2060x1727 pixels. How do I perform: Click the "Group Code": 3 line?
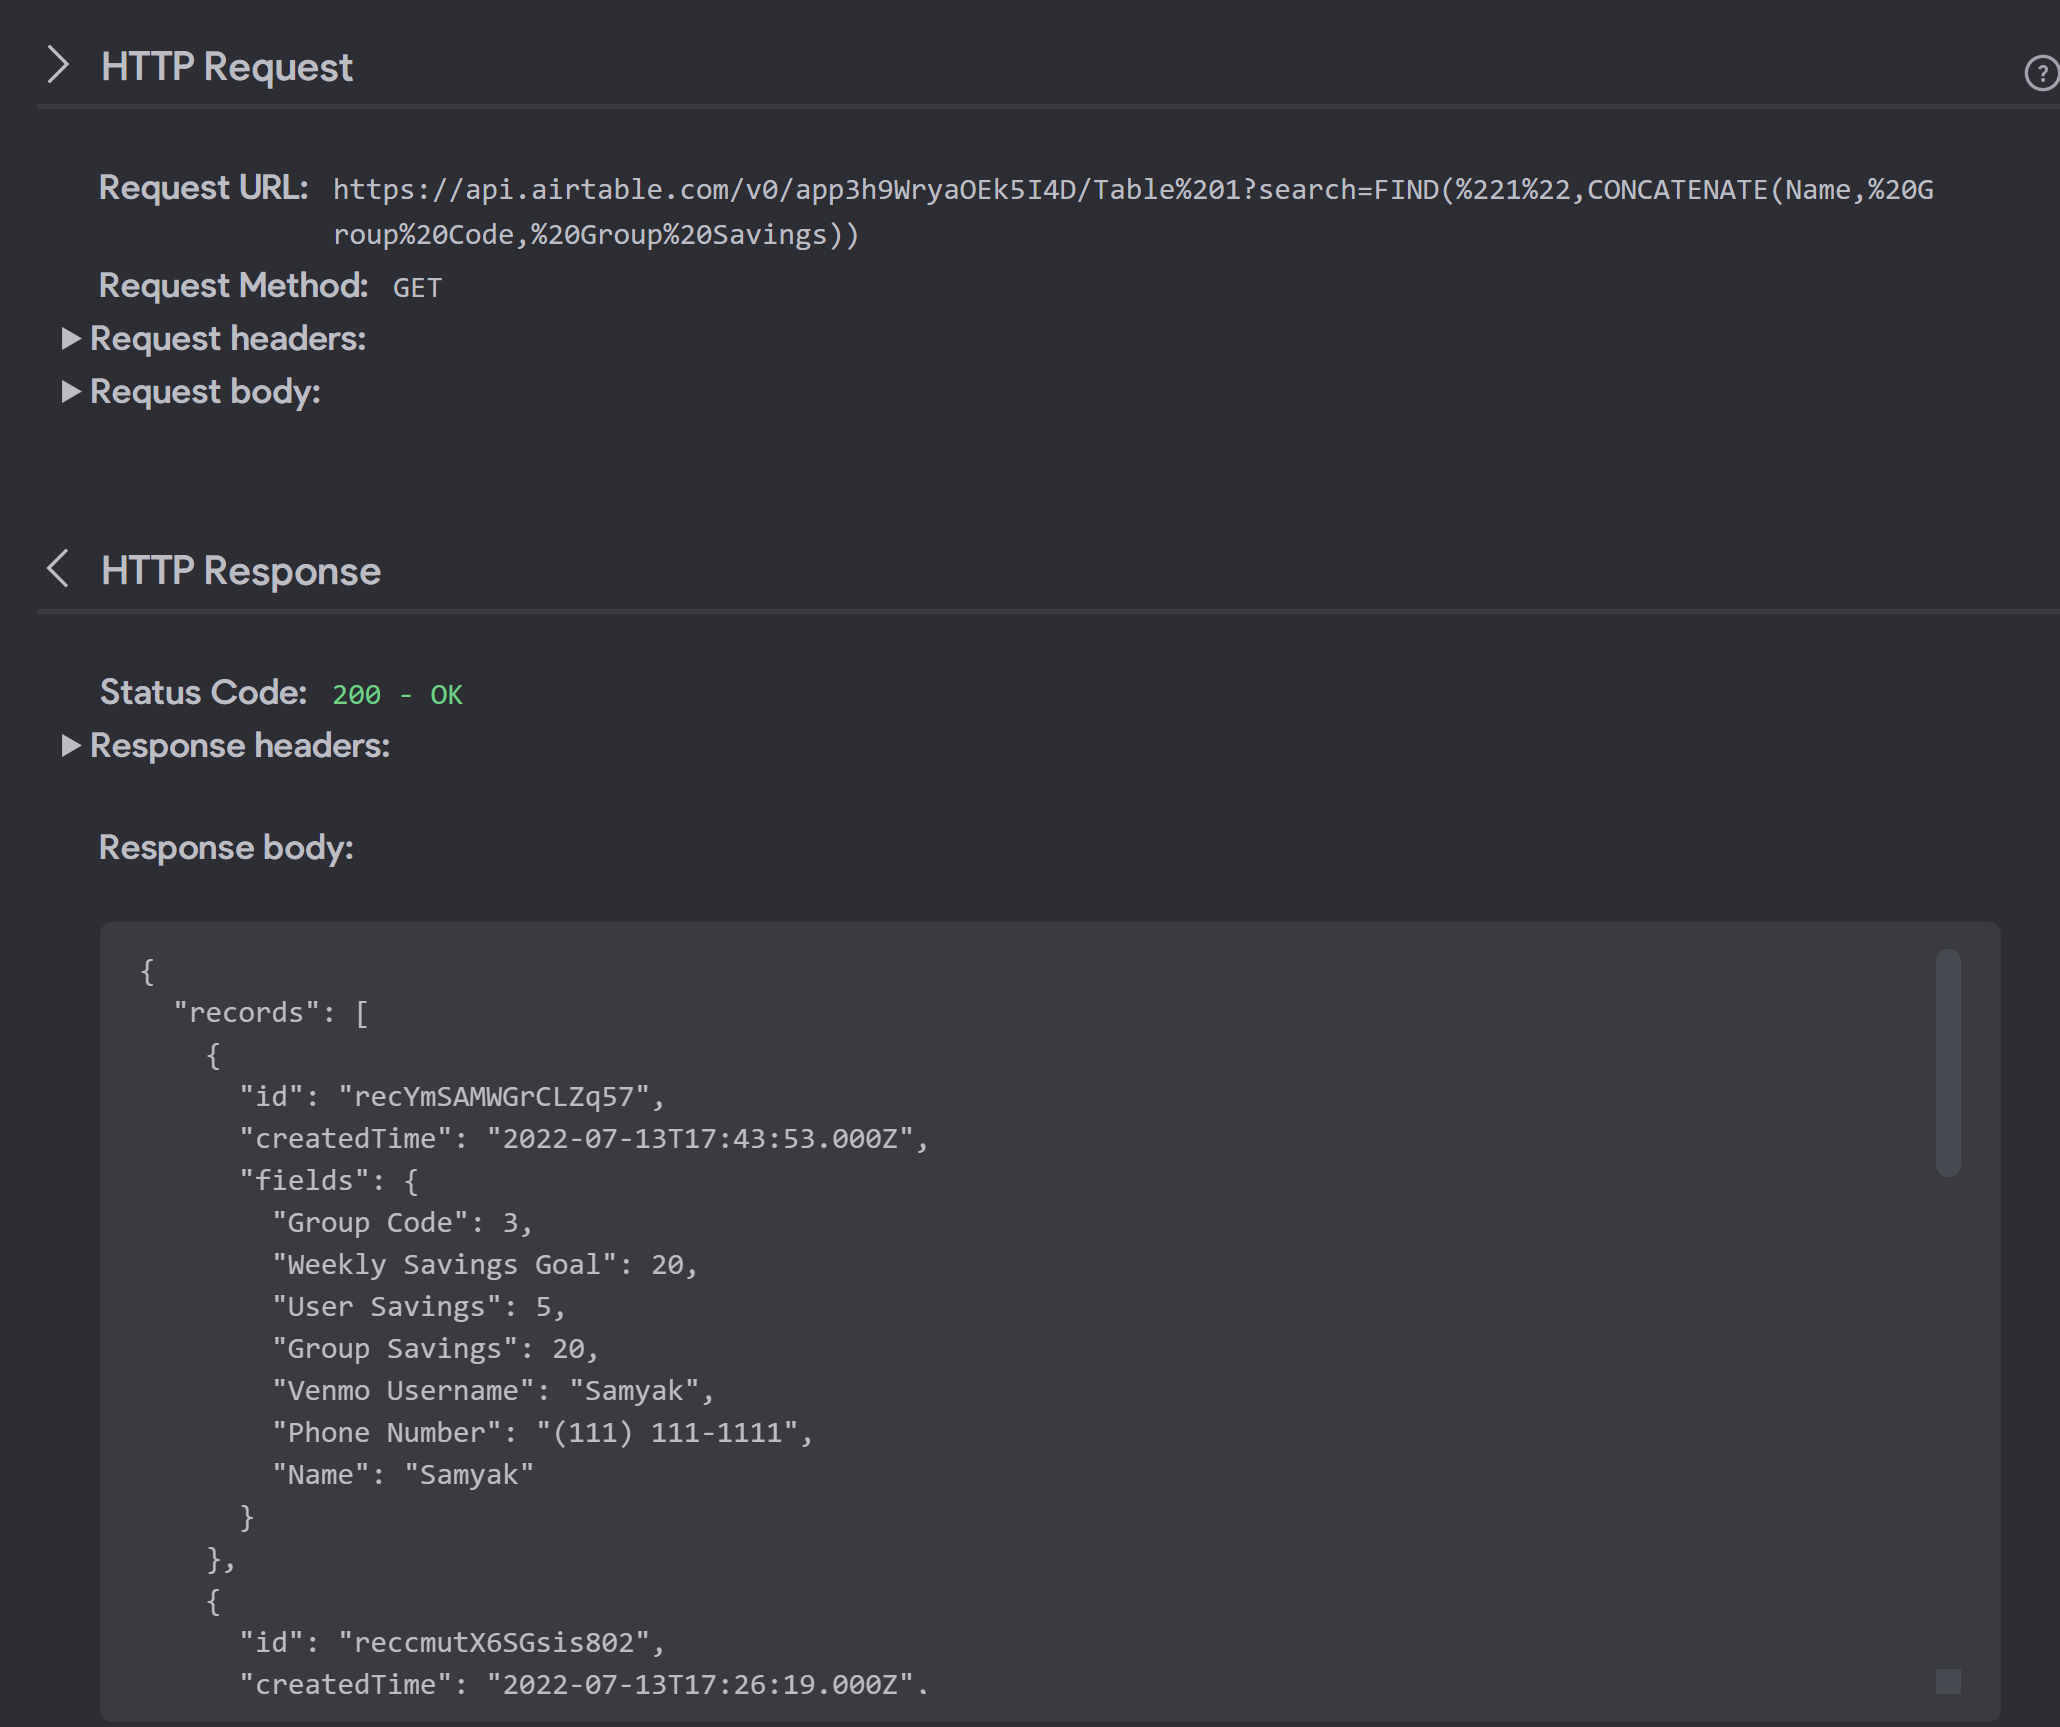(x=403, y=1223)
